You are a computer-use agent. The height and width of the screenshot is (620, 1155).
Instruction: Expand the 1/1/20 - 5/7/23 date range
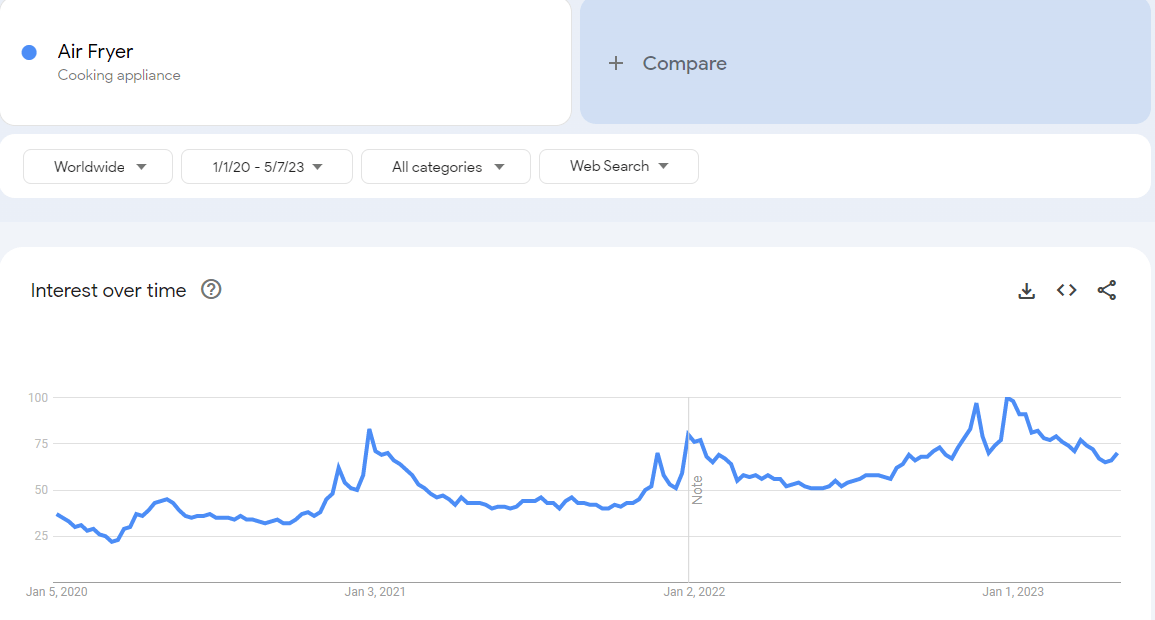pyautogui.click(x=267, y=167)
